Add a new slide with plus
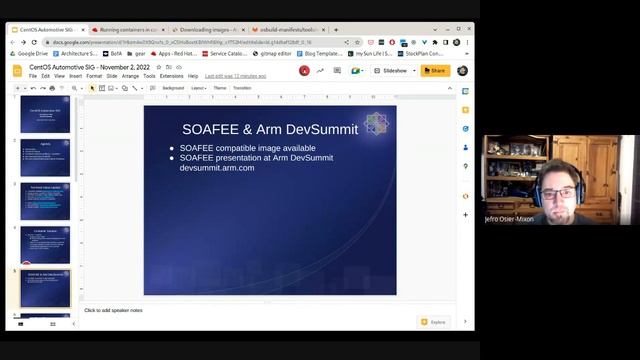Viewport: 640px width, 360px height. click(17, 88)
